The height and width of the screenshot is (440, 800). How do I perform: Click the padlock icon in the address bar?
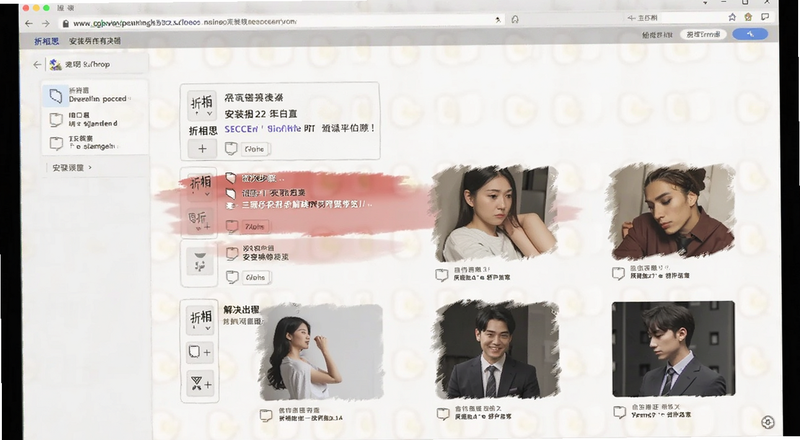65,23
